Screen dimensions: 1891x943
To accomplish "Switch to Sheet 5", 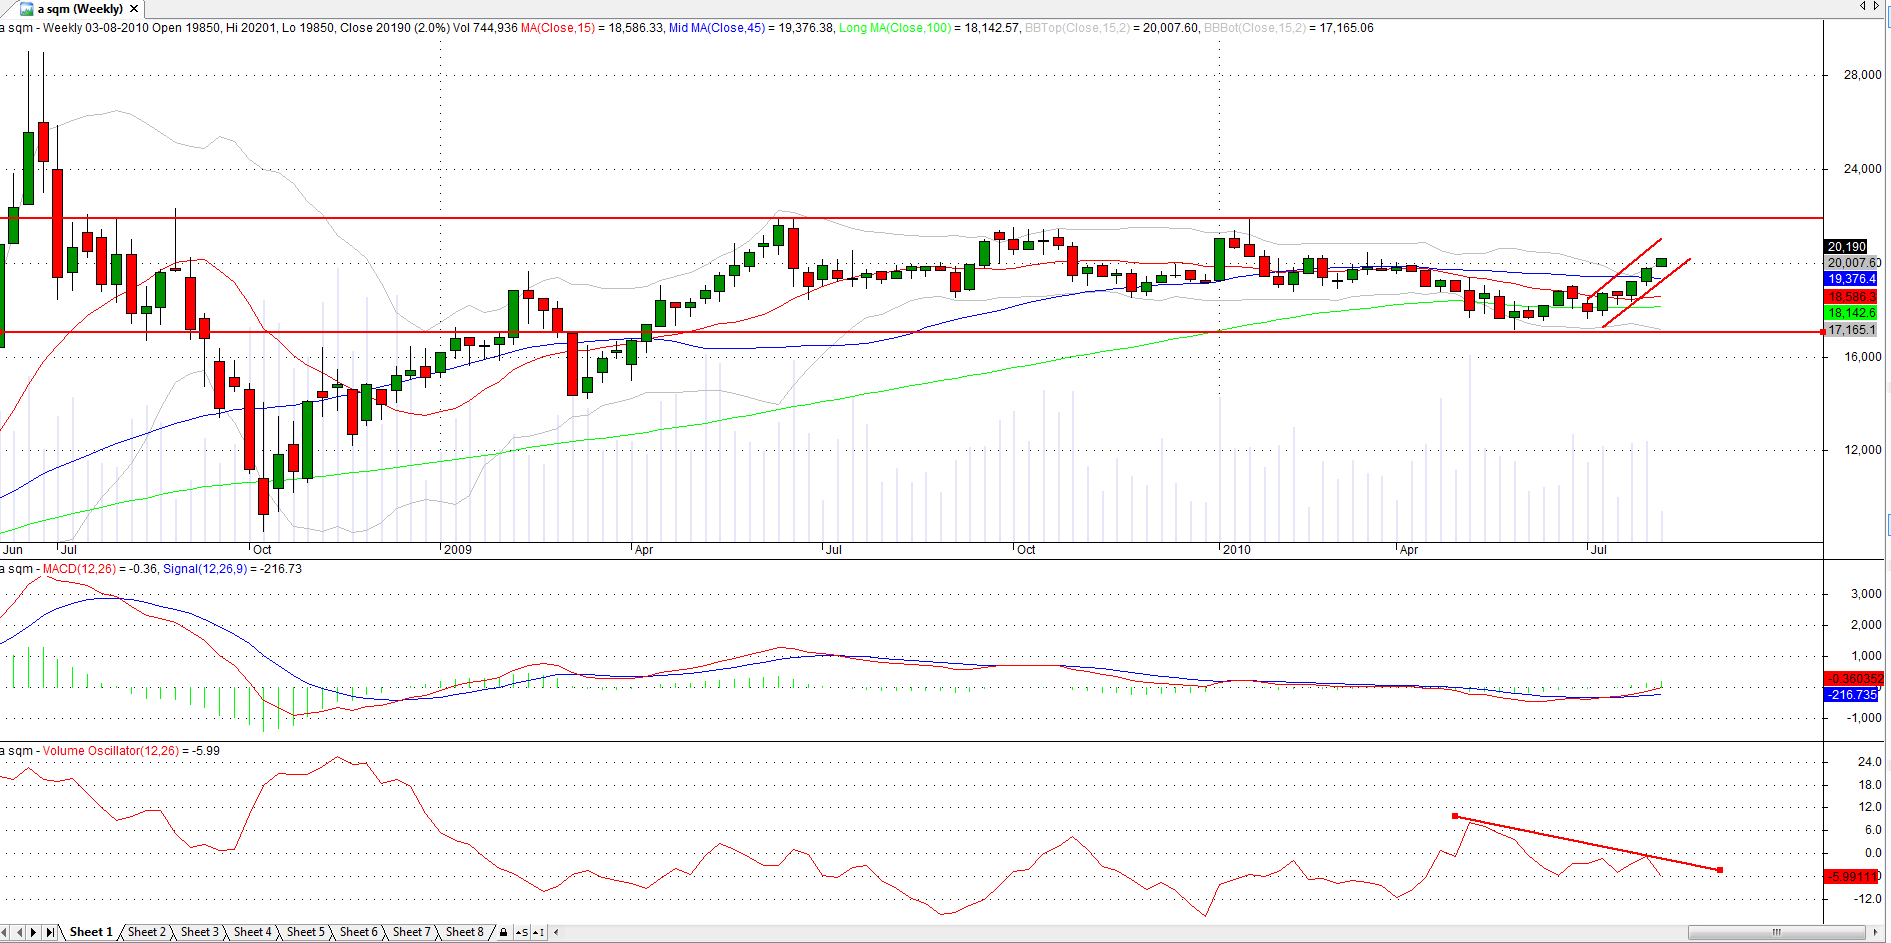I will click(x=306, y=931).
